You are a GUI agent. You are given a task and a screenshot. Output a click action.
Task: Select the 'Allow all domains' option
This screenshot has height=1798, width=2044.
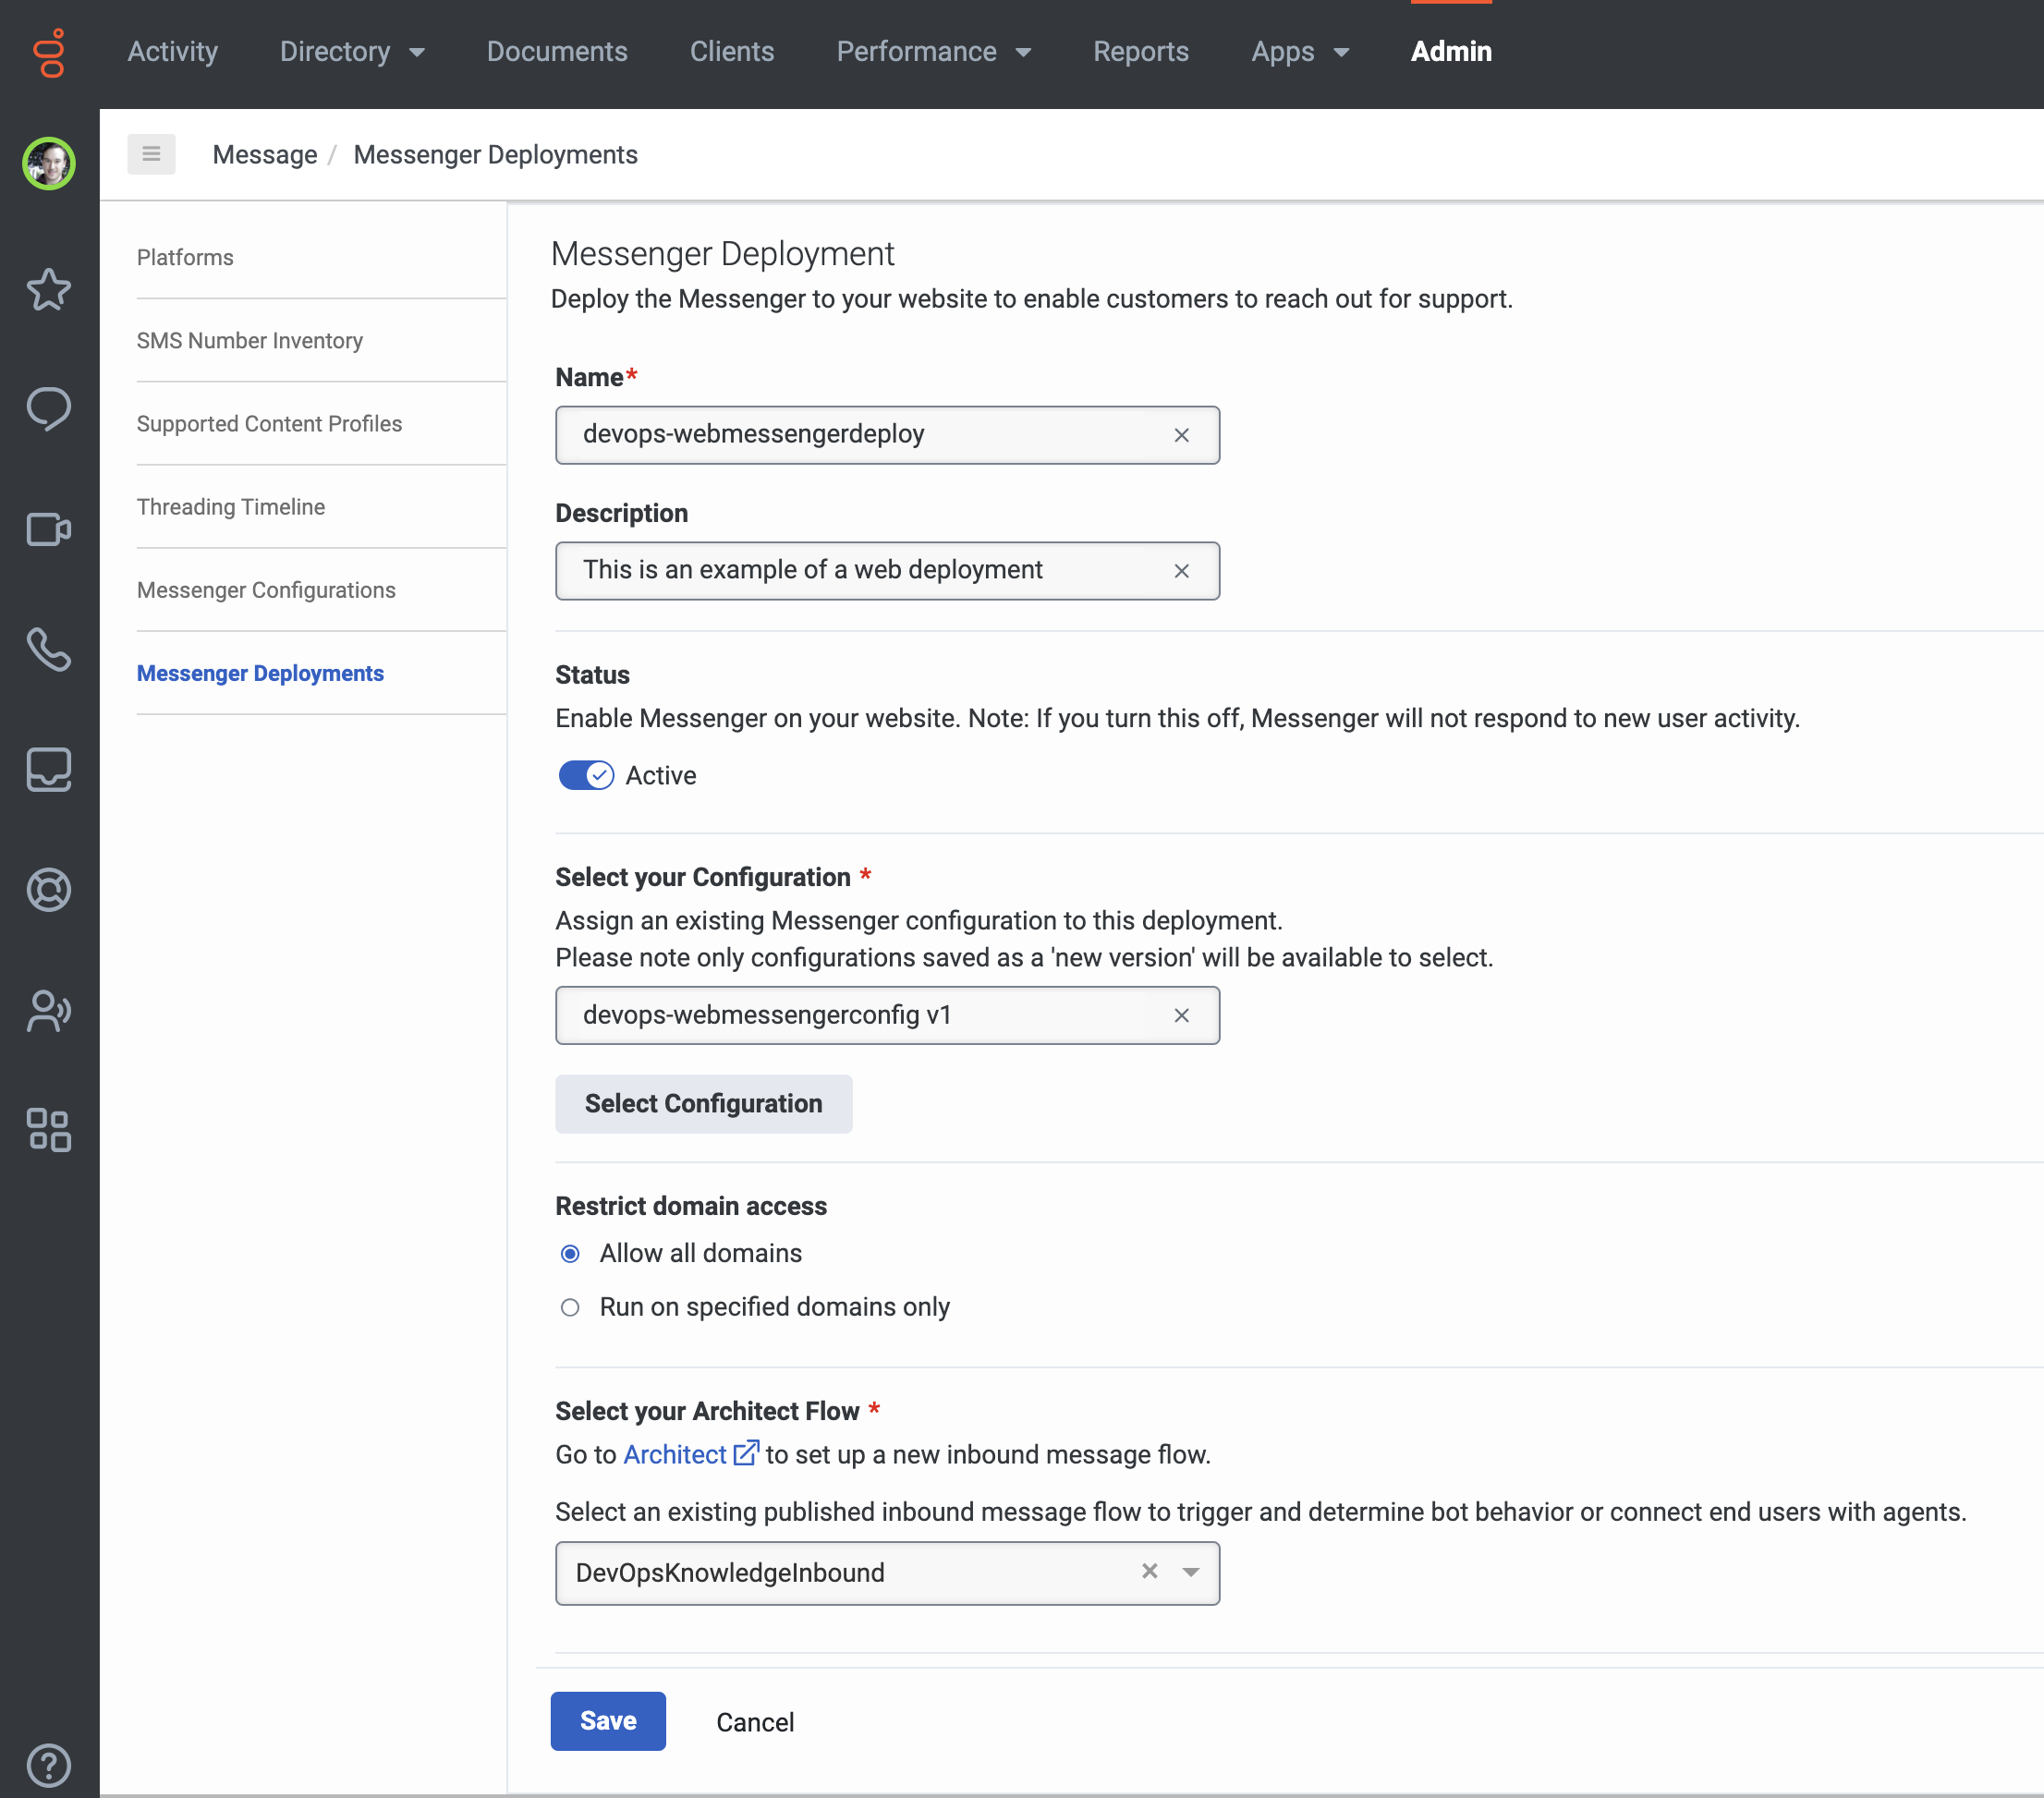(570, 1253)
